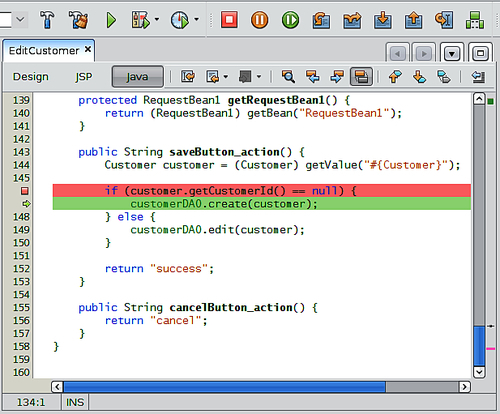Switch to the Design view tab

click(x=31, y=77)
